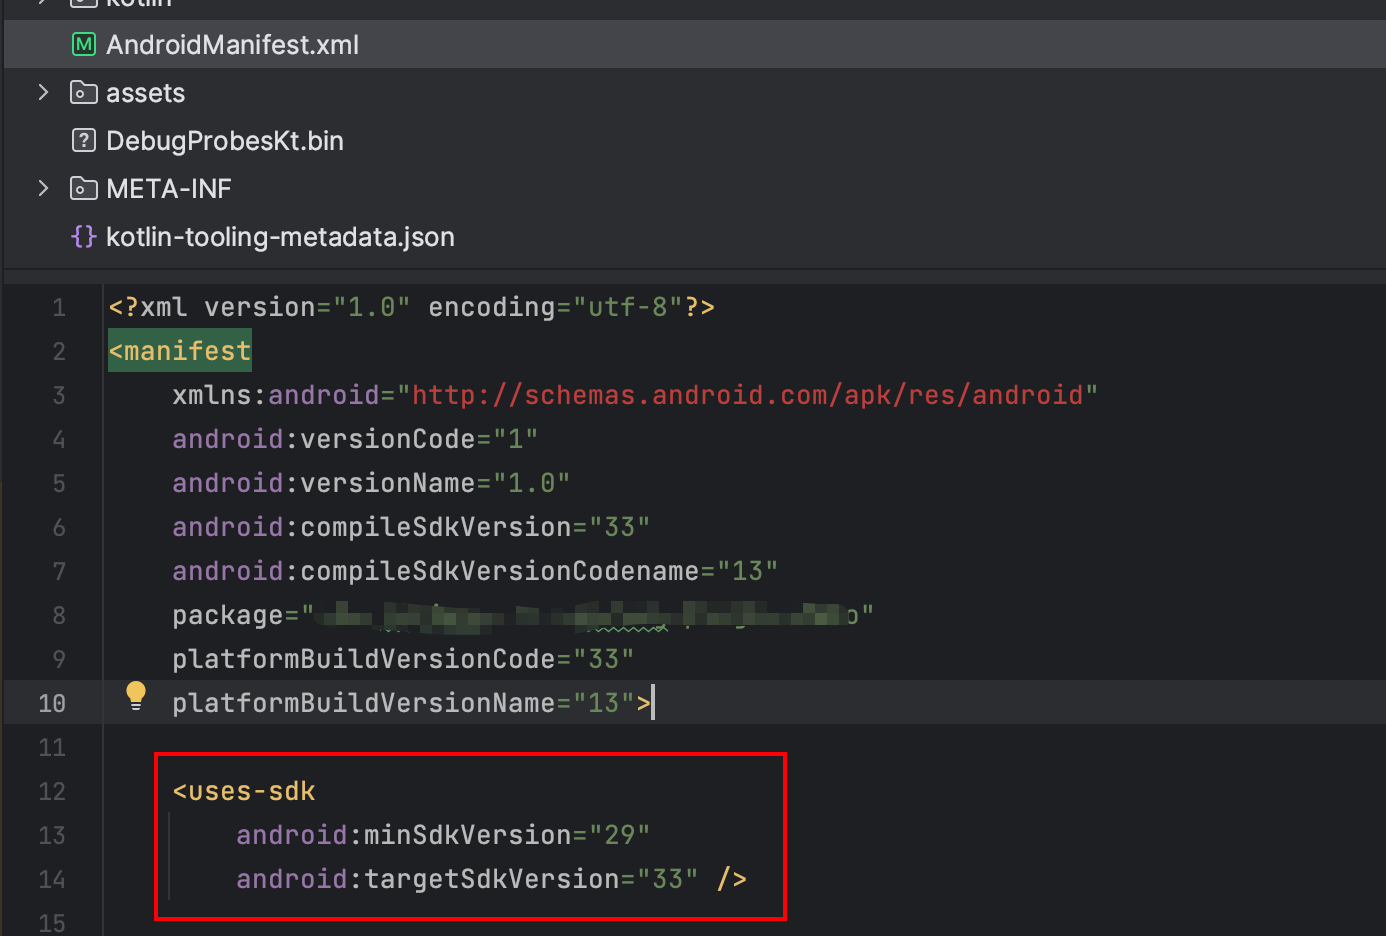Select DebugProbesKt.bin in the file list
This screenshot has width=1386, height=936.
tap(225, 141)
